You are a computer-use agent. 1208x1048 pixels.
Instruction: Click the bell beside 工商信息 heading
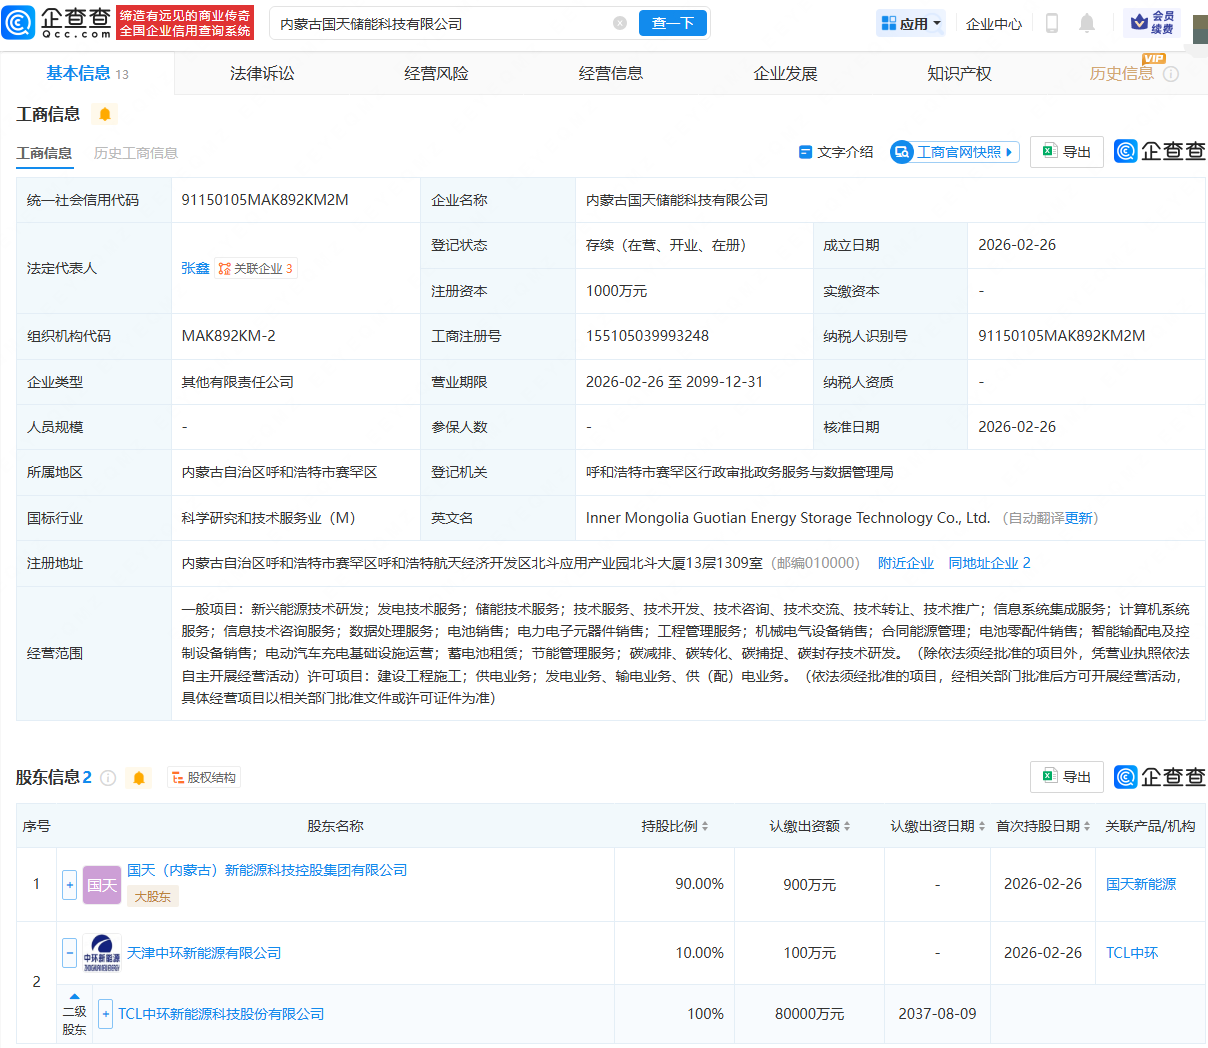(x=105, y=114)
